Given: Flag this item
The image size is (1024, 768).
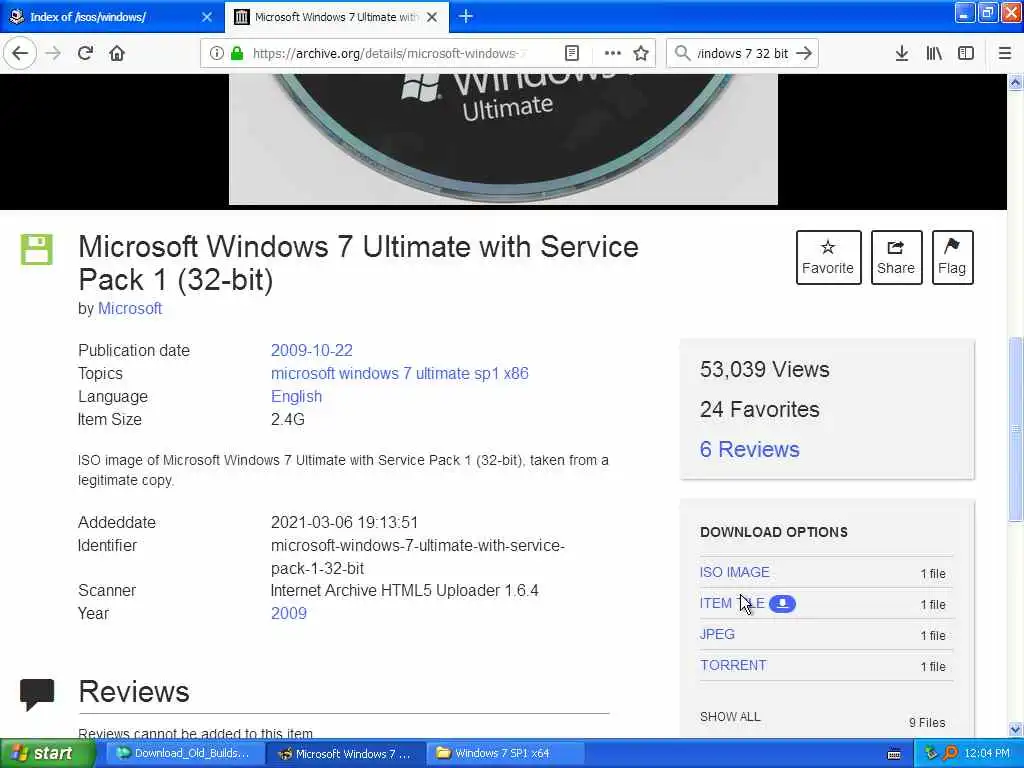Looking at the screenshot, I should coord(952,257).
